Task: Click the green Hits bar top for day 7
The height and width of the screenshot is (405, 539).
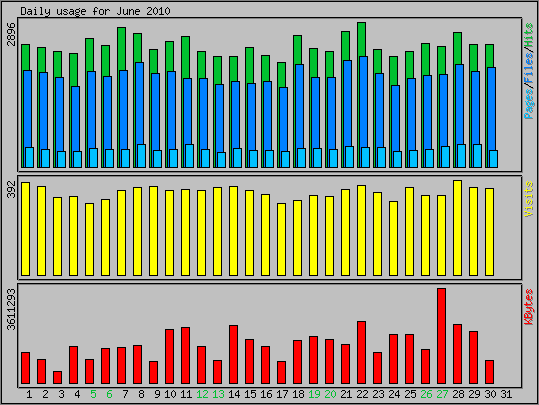Action: 122,48
